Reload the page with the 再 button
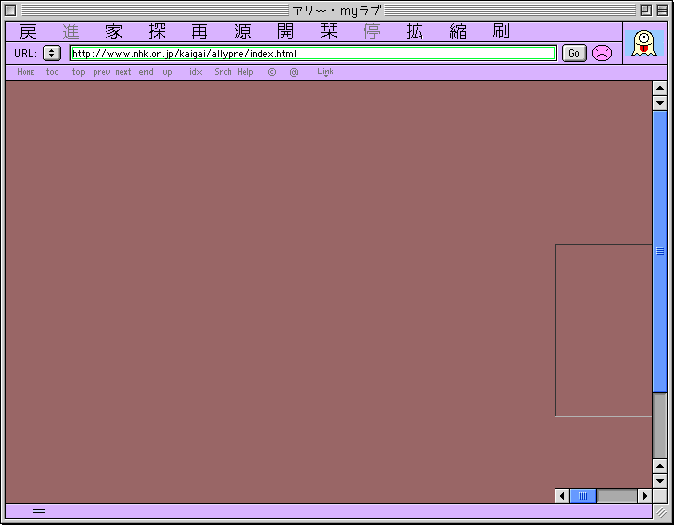The image size is (674, 525). pos(199,31)
